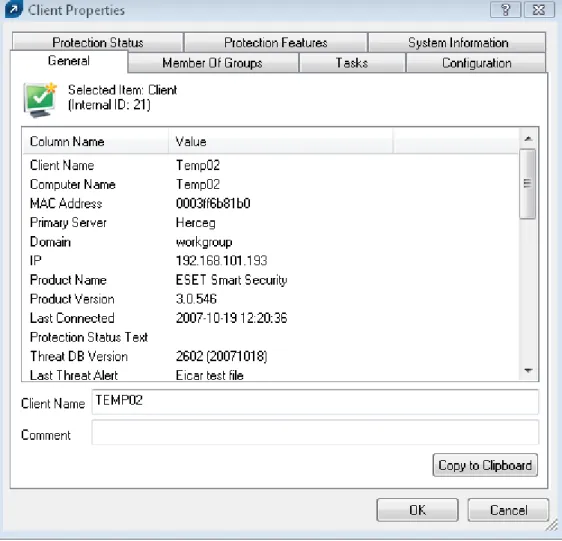Open the Protection Features tab
Viewport: 562px width, 541px height.
pos(275,43)
